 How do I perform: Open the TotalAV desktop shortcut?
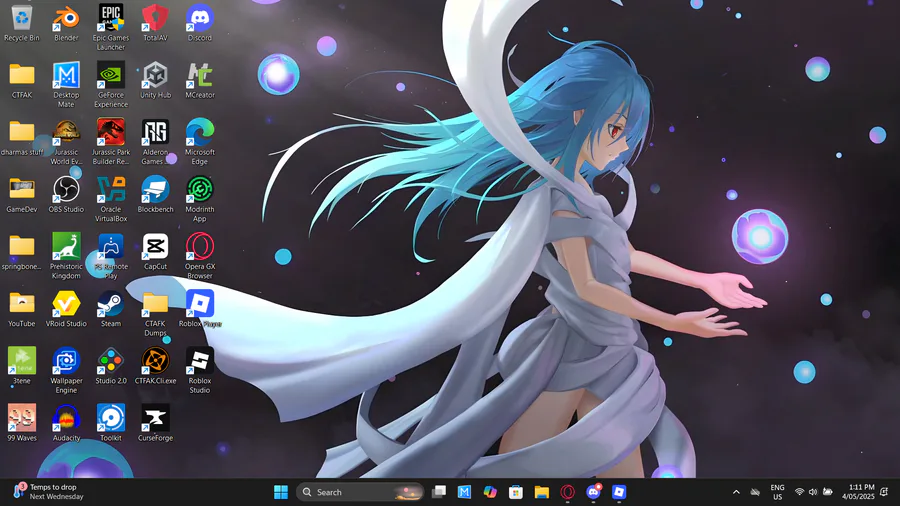pos(155,24)
